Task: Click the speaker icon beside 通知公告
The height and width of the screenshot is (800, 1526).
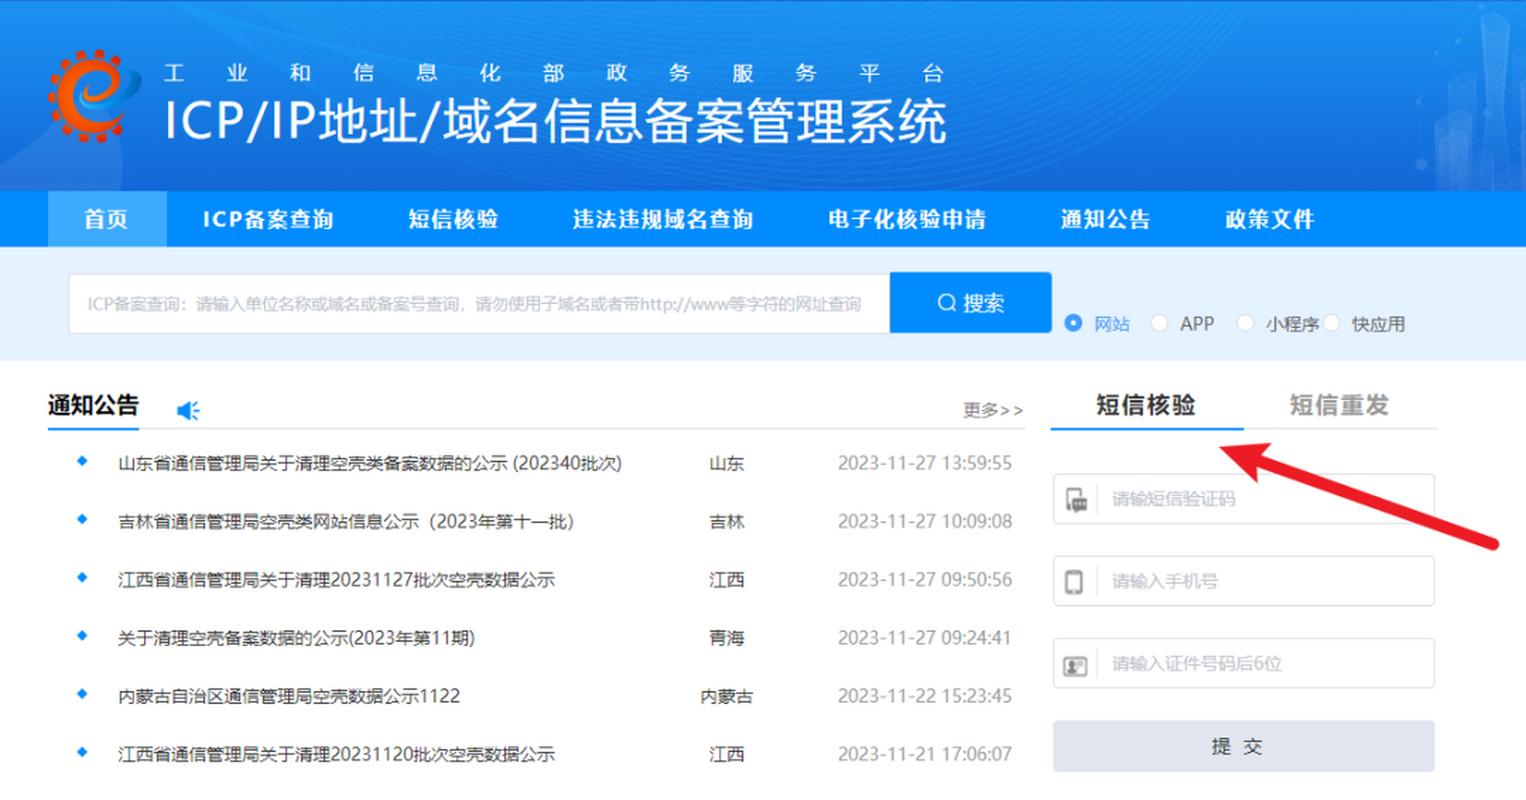Action: (186, 408)
